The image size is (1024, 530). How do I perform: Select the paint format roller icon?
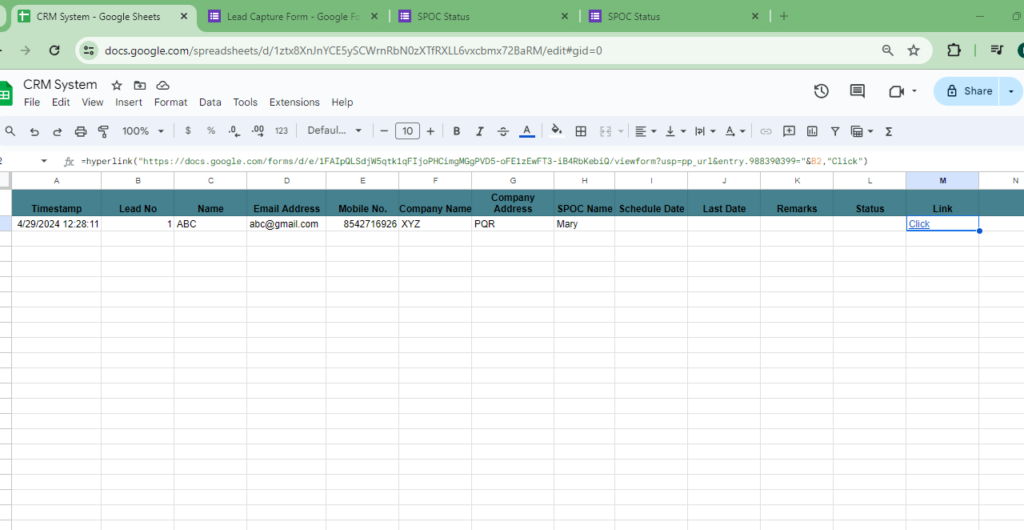pos(103,131)
